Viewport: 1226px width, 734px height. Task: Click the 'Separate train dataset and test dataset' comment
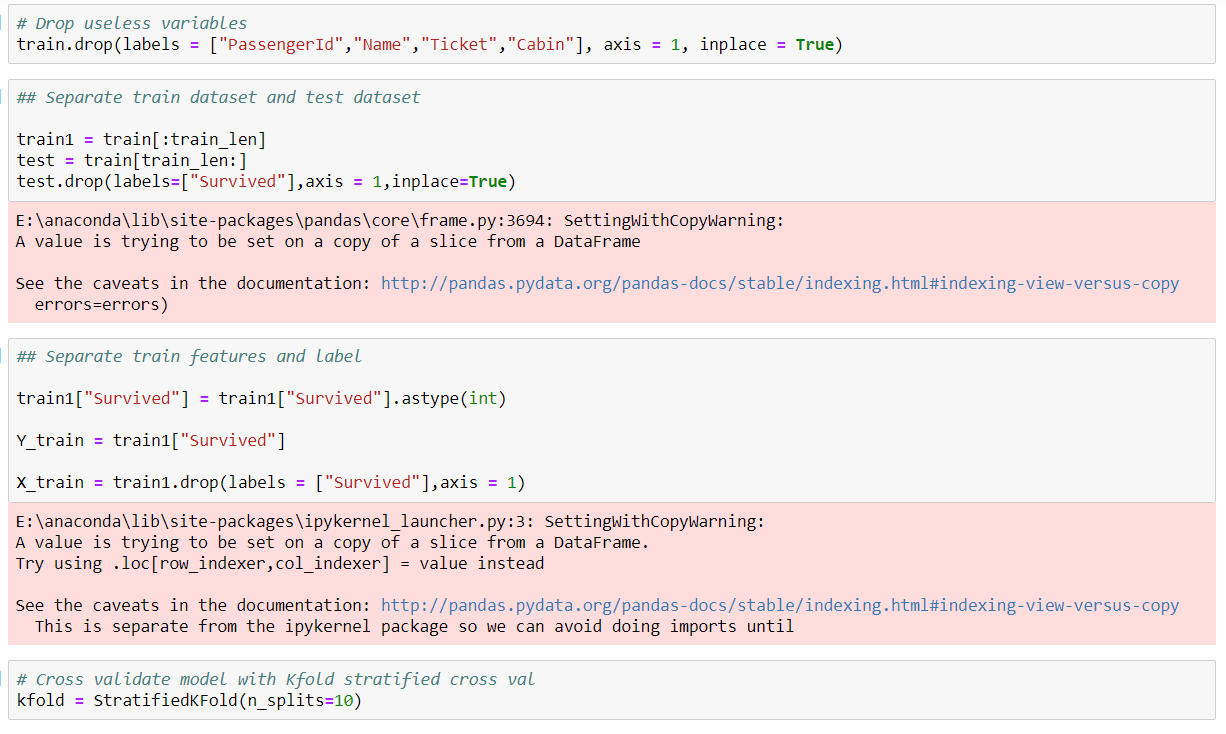point(219,97)
